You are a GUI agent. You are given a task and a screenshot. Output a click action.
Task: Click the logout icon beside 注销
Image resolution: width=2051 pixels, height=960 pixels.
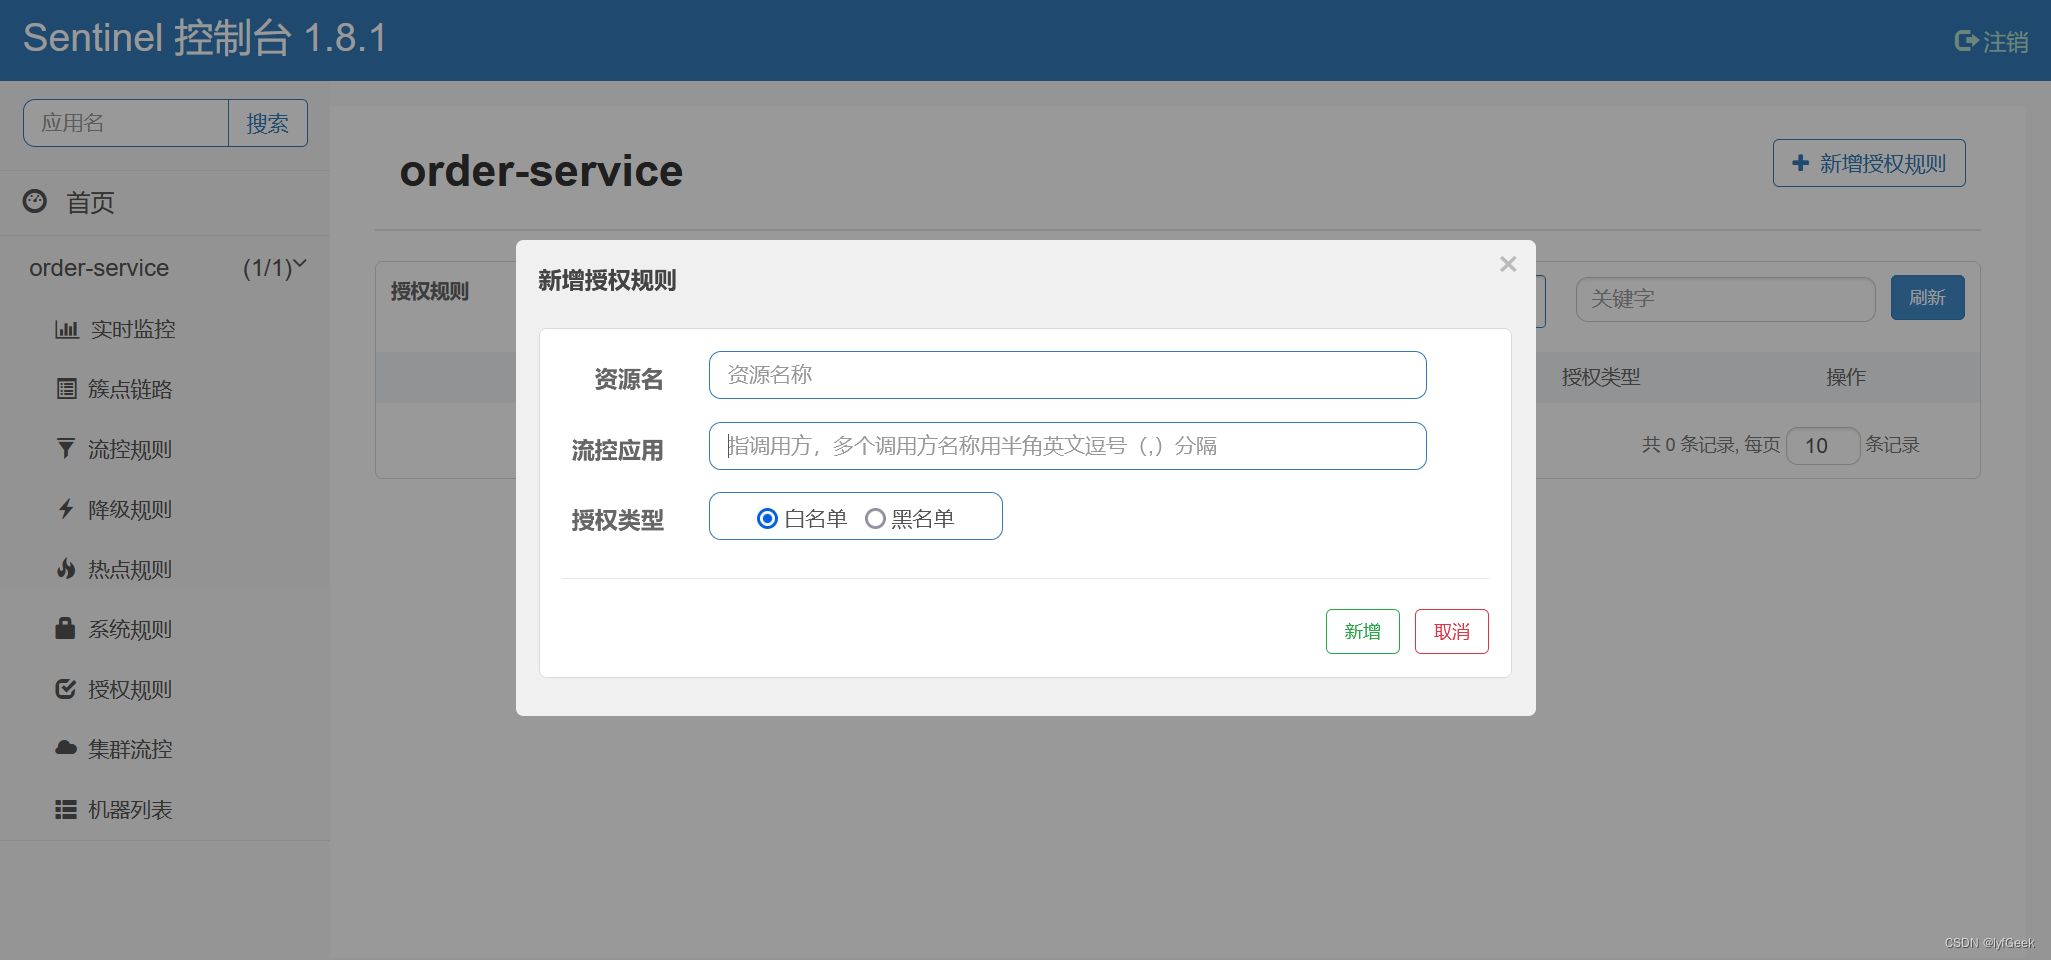[x=1966, y=41]
